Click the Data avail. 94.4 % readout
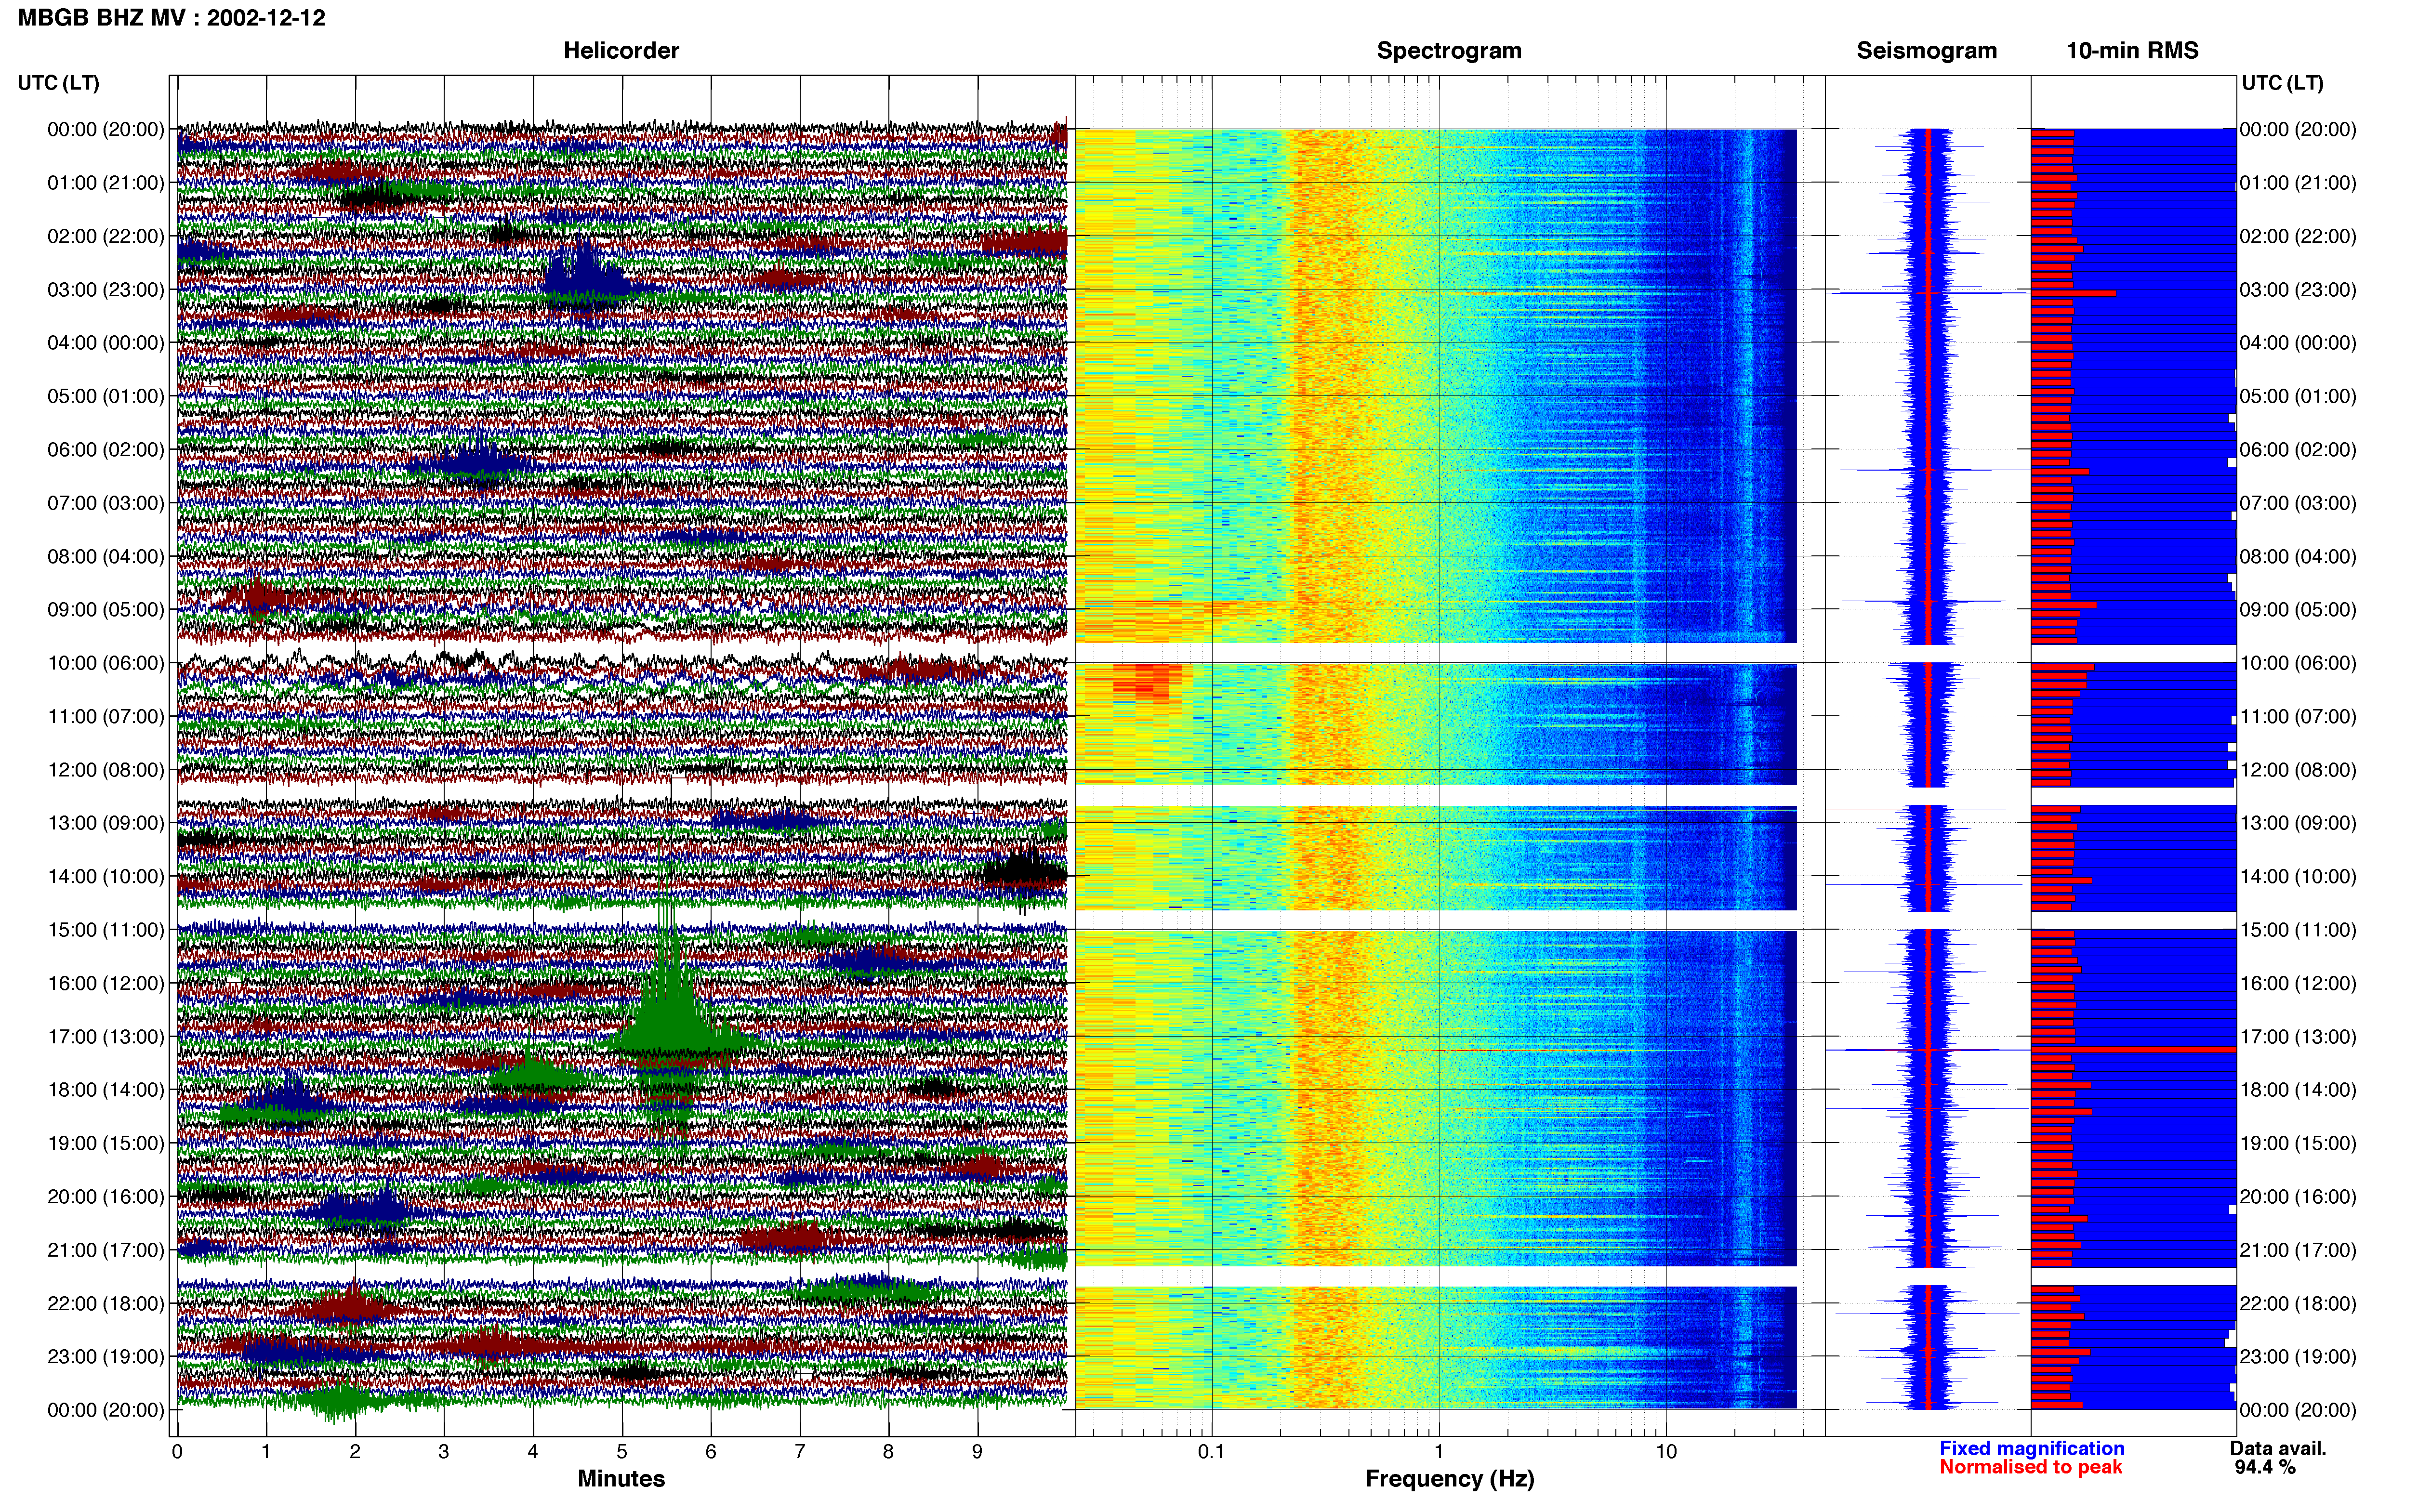This screenshot has height=1512, width=2418. [2278, 1458]
